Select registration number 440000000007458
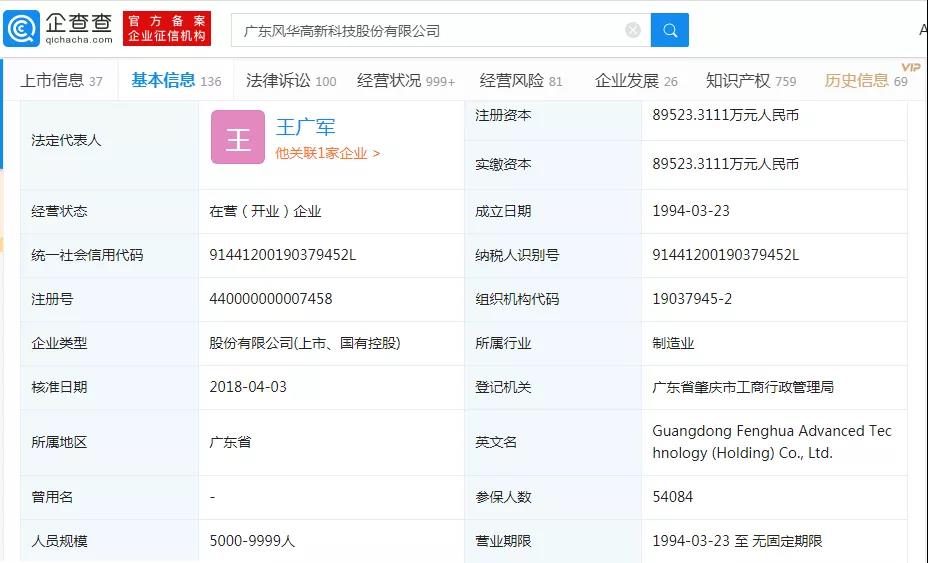This screenshot has width=928, height=563. [271, 299]
